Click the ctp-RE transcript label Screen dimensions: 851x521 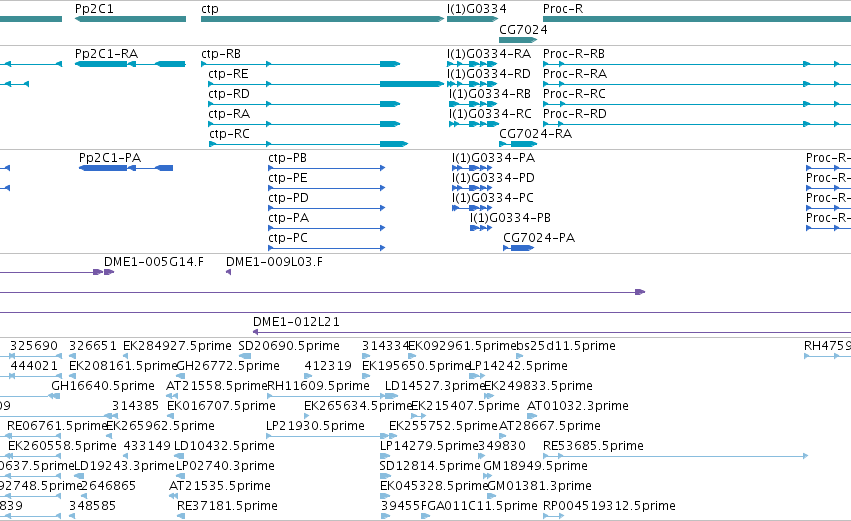228,74
